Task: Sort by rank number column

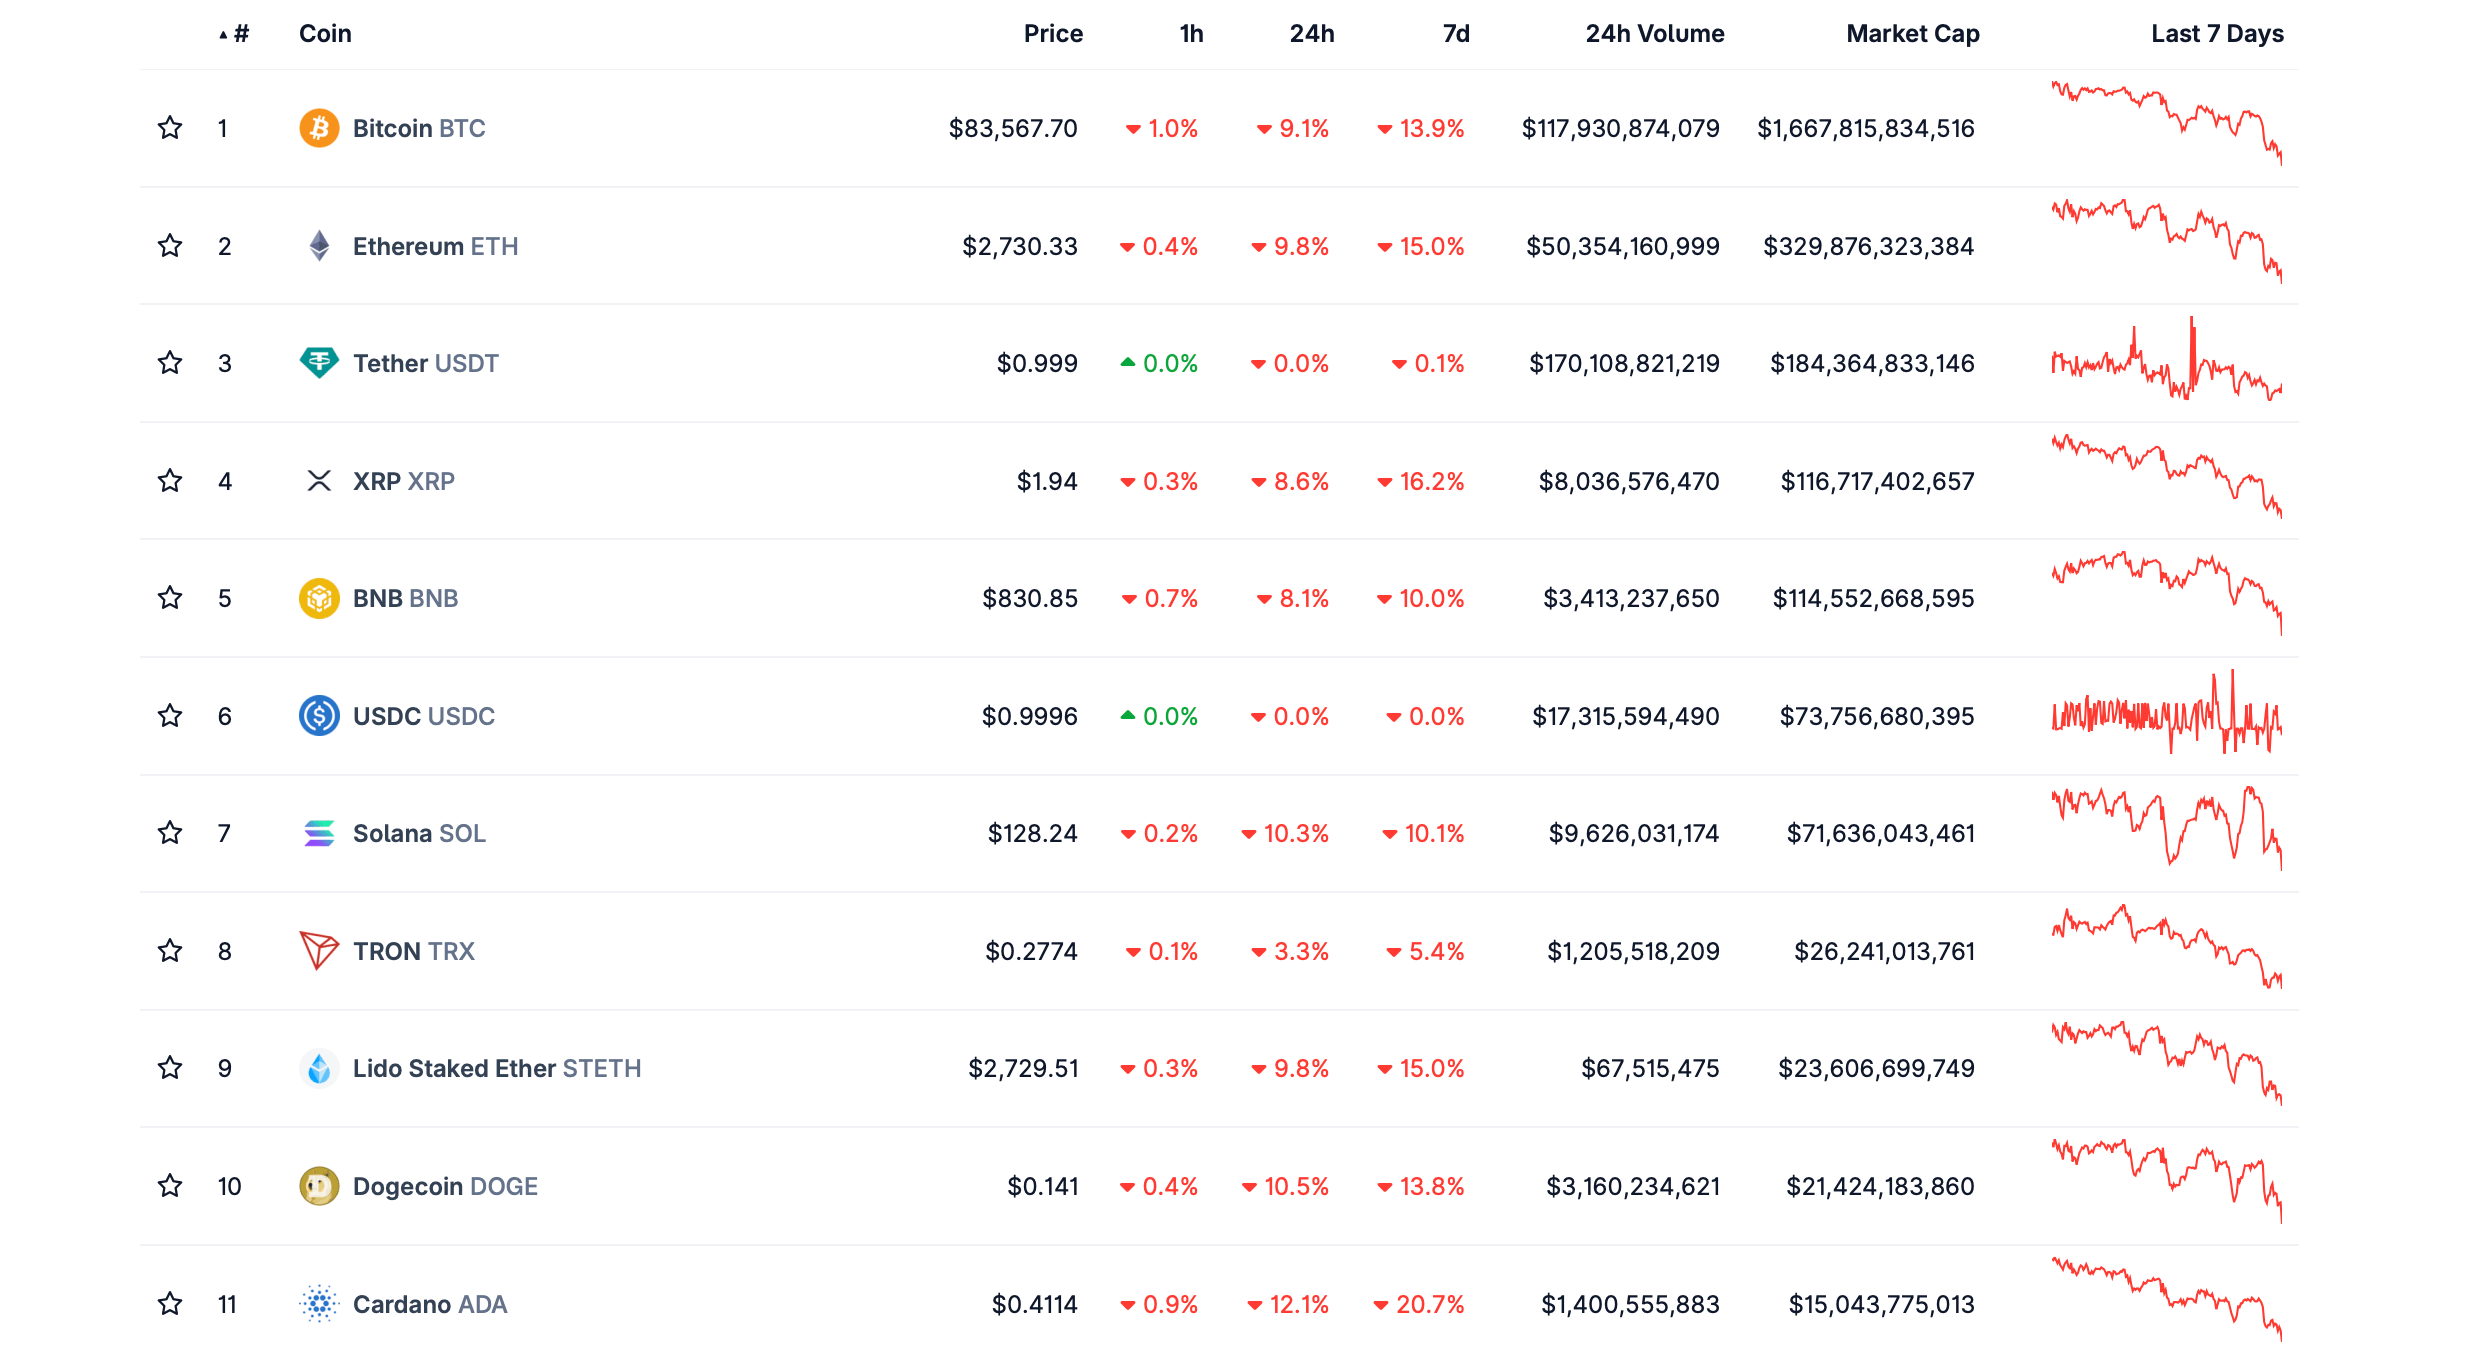Action: click(x=239, y=34)
